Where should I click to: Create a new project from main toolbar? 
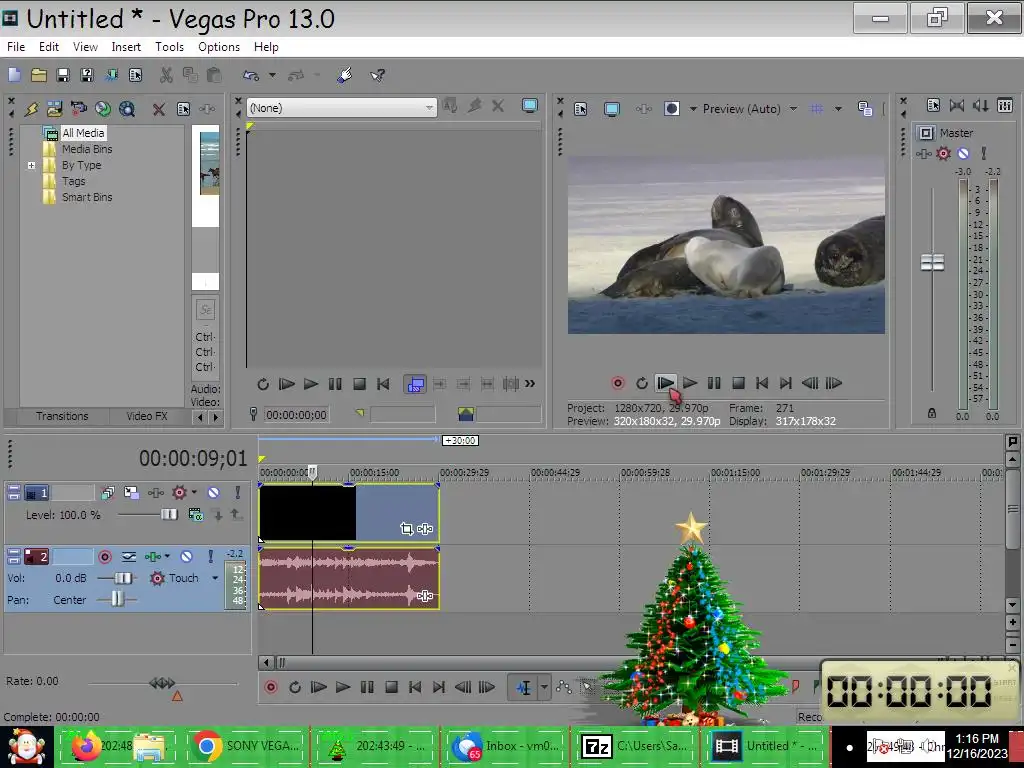(x=14, y=75)
